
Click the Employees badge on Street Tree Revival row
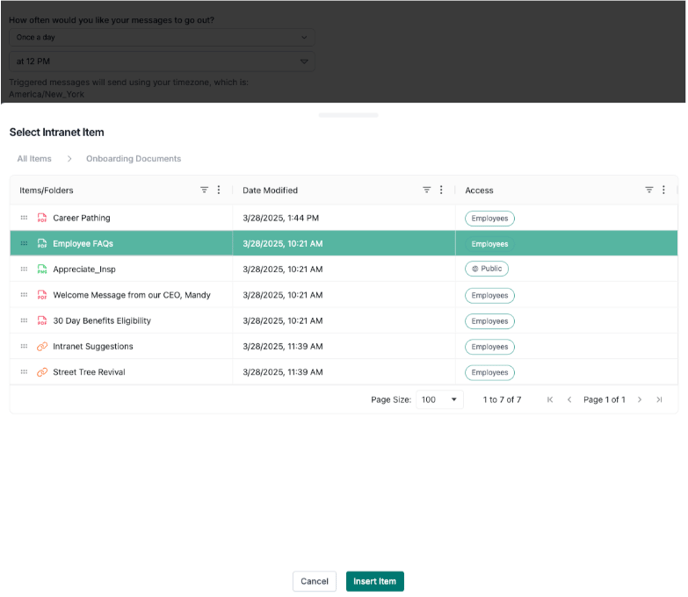[490, 372]
